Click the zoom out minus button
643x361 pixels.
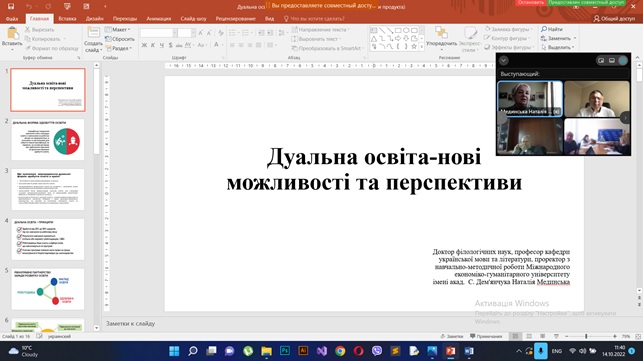coord(567,336)
